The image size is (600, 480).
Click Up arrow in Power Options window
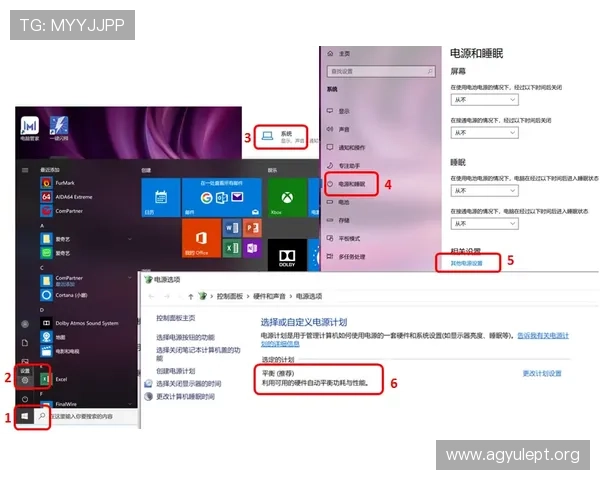click(x=191, y=296)
